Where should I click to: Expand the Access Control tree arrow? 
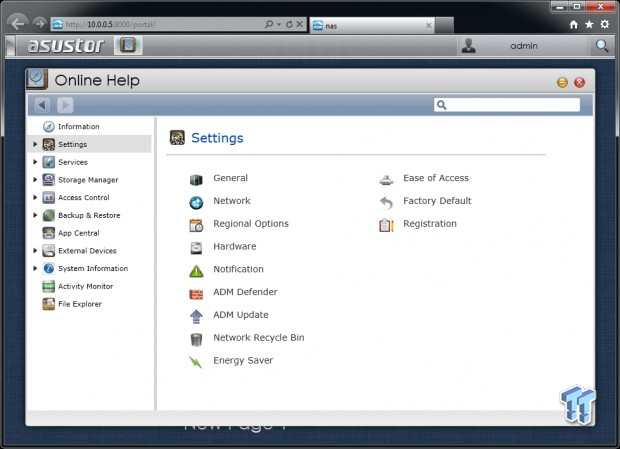[35, 197]
